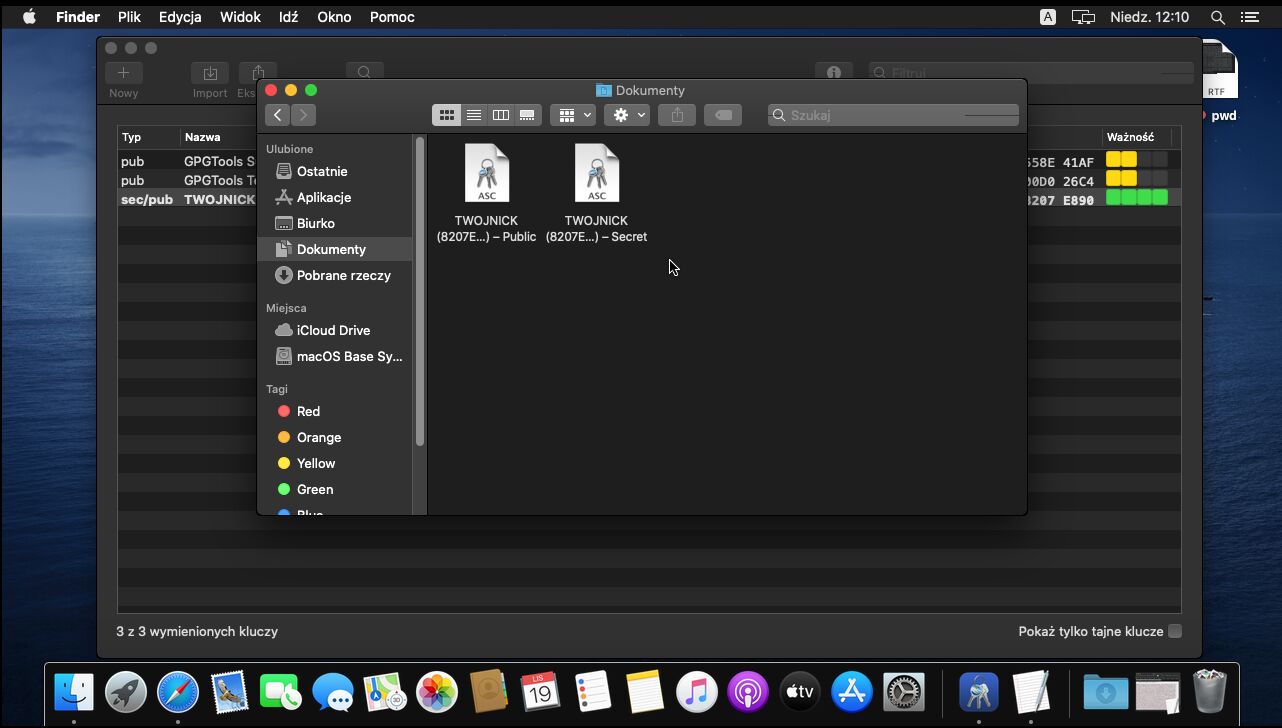Viewport: 1282px width, 728px height.
Task: Enable 'Pokaż tylko tajne klucze' checkbox
Action: (x=1175, y=631)
